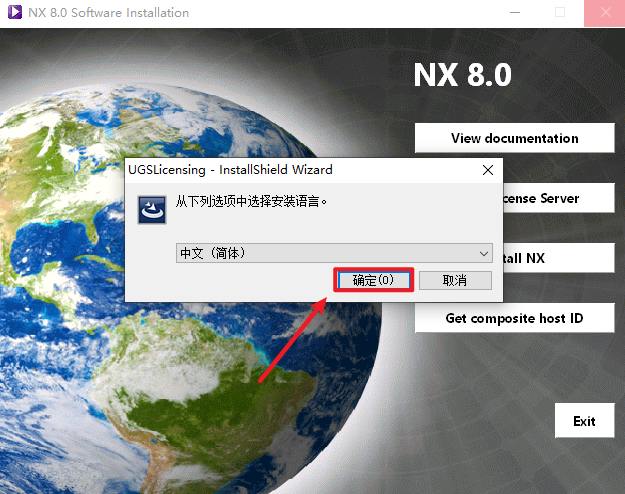The width and height of the screenshot is (625, 494).
Task: Click the dialog text 从下列选项中选择安装语言
Action: click(251, 201)
